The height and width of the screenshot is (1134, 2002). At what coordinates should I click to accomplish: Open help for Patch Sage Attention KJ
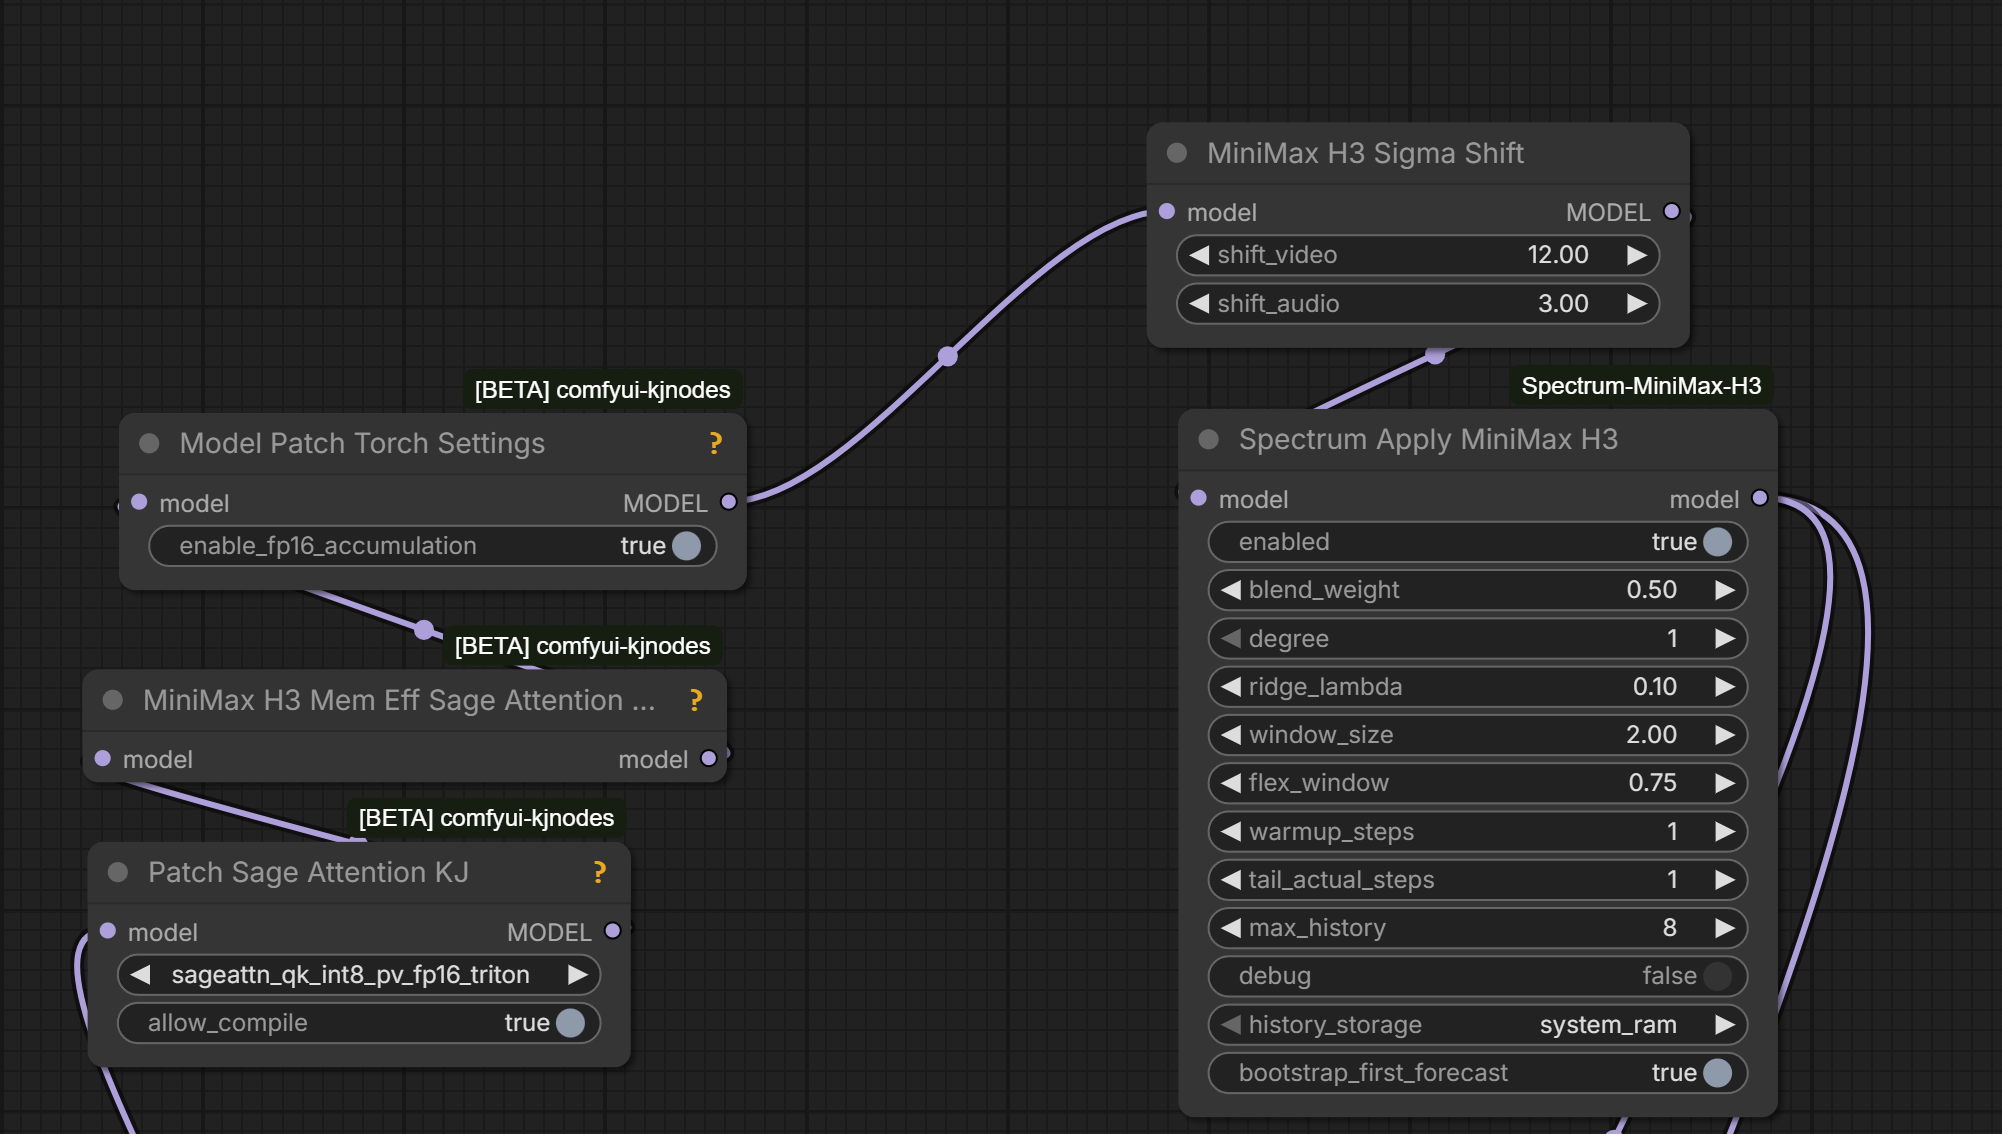click(x=600, y=872)
